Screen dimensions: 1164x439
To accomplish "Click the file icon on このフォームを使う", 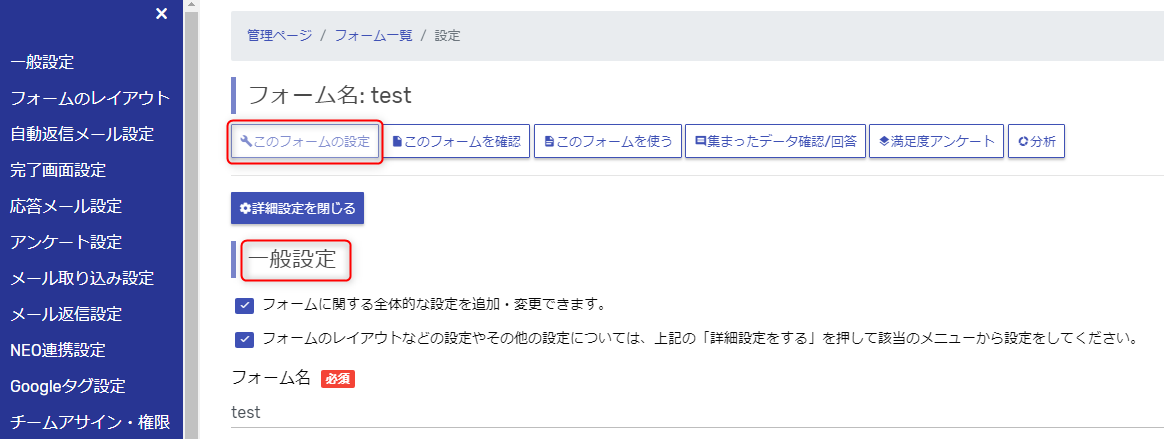I will click(x=549, y=141).
